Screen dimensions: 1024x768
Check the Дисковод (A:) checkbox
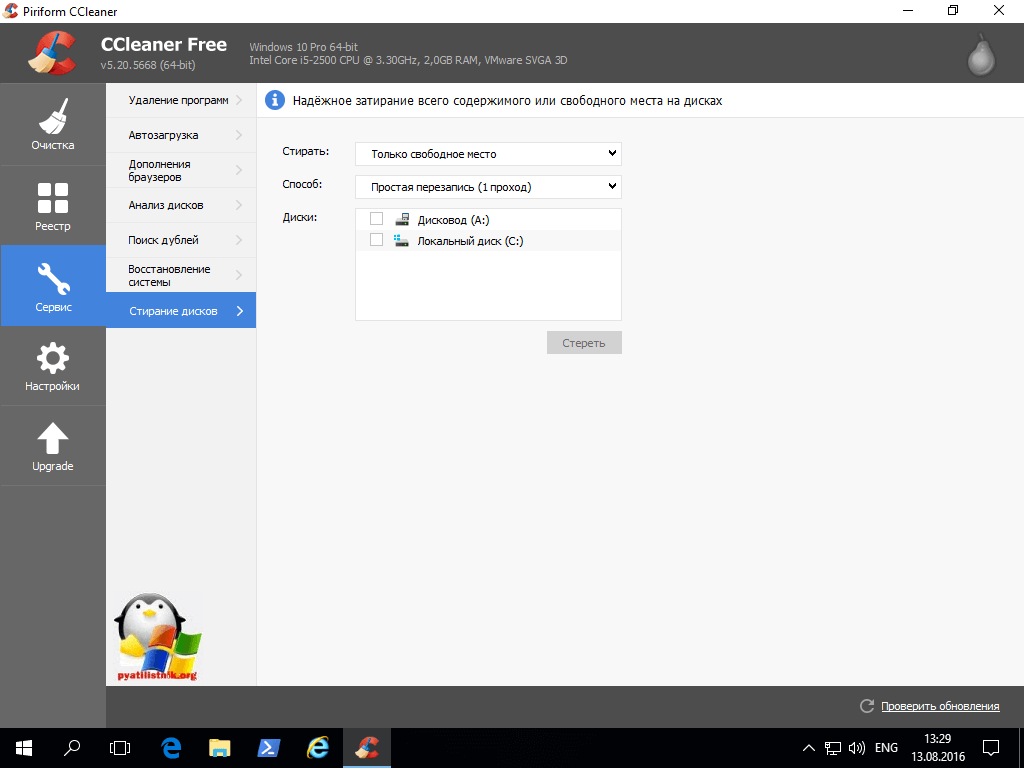(x=377, y=219)
